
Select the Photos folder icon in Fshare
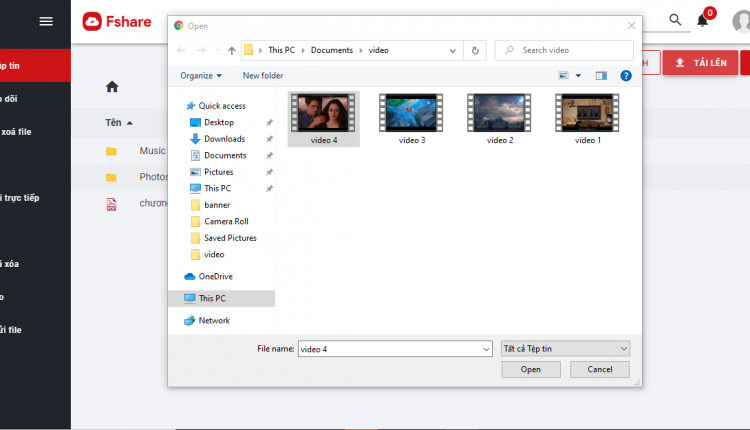[111, 177]
